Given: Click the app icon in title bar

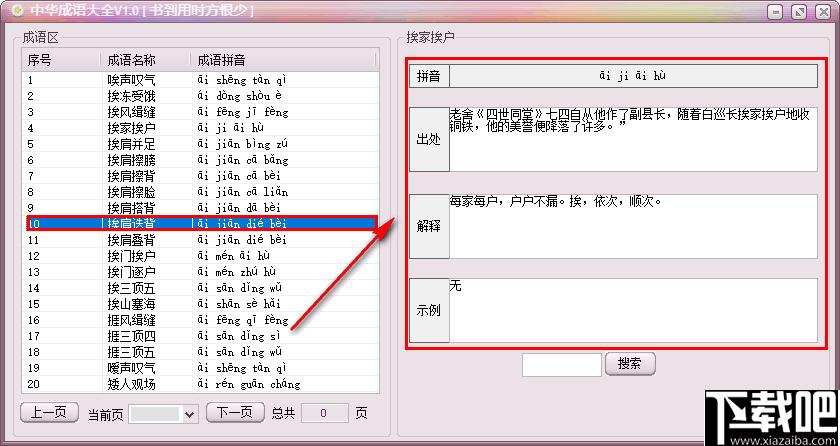Looking at the screenshot, I should pos(17,10).
